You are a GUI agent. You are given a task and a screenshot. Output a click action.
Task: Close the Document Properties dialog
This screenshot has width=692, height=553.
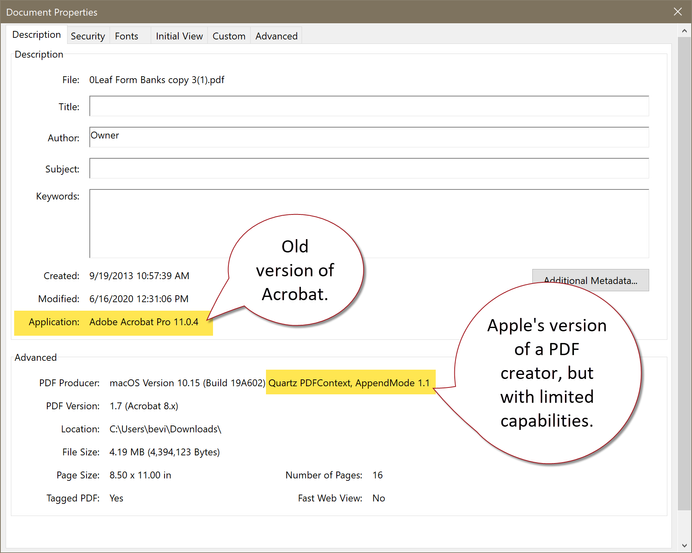coord(678,12)
